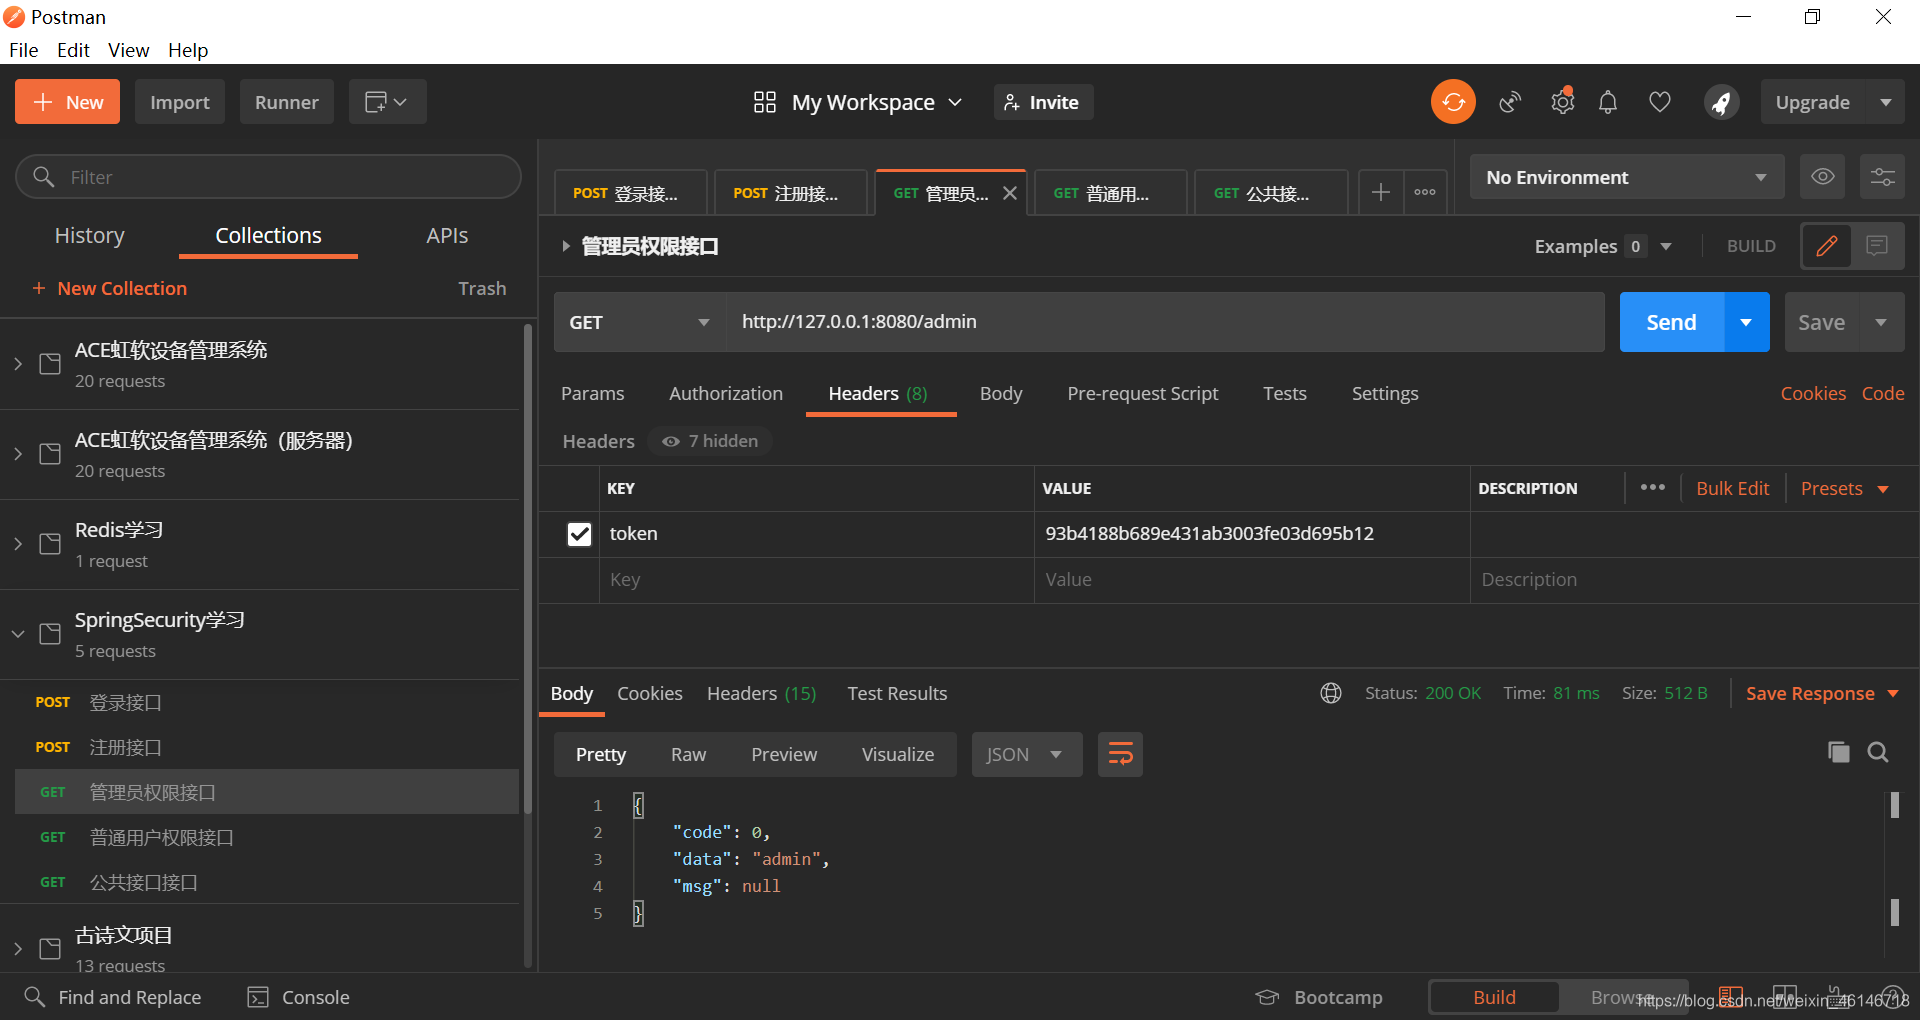Click workspace grid icon near My Workspace
1920x1020 pixels.
tap(765, 102)
